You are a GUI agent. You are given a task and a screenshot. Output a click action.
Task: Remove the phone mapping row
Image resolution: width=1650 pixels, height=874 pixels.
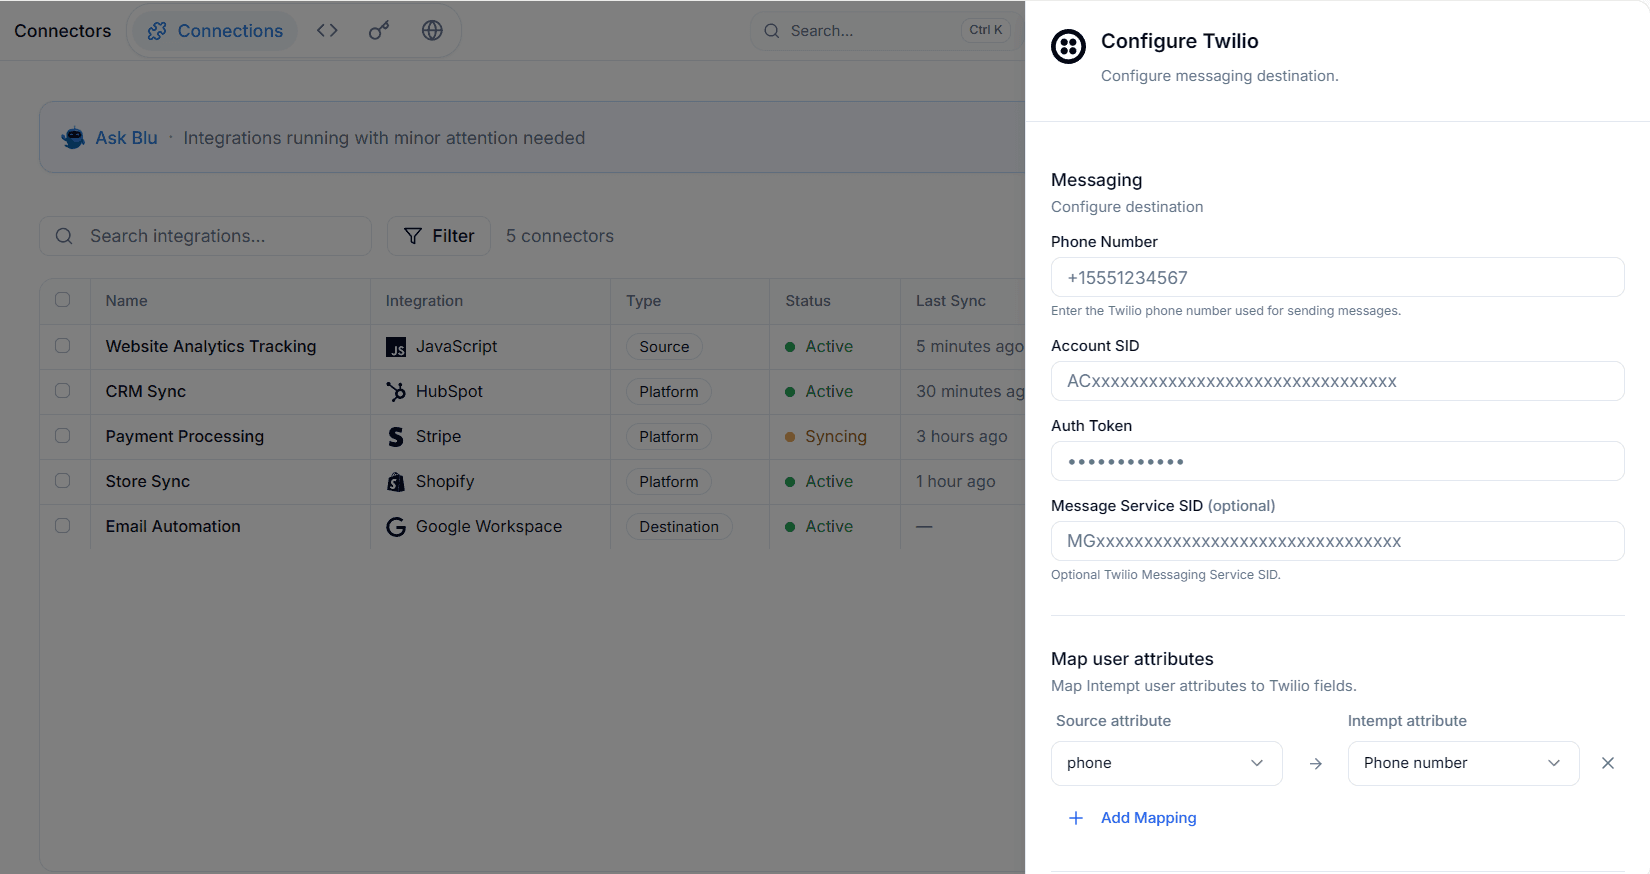click(1608, 763)
